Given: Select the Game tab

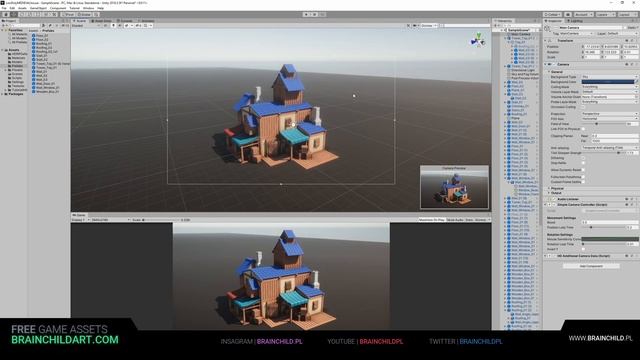Looking at the screenshot, I should click(x=80, y=215).
